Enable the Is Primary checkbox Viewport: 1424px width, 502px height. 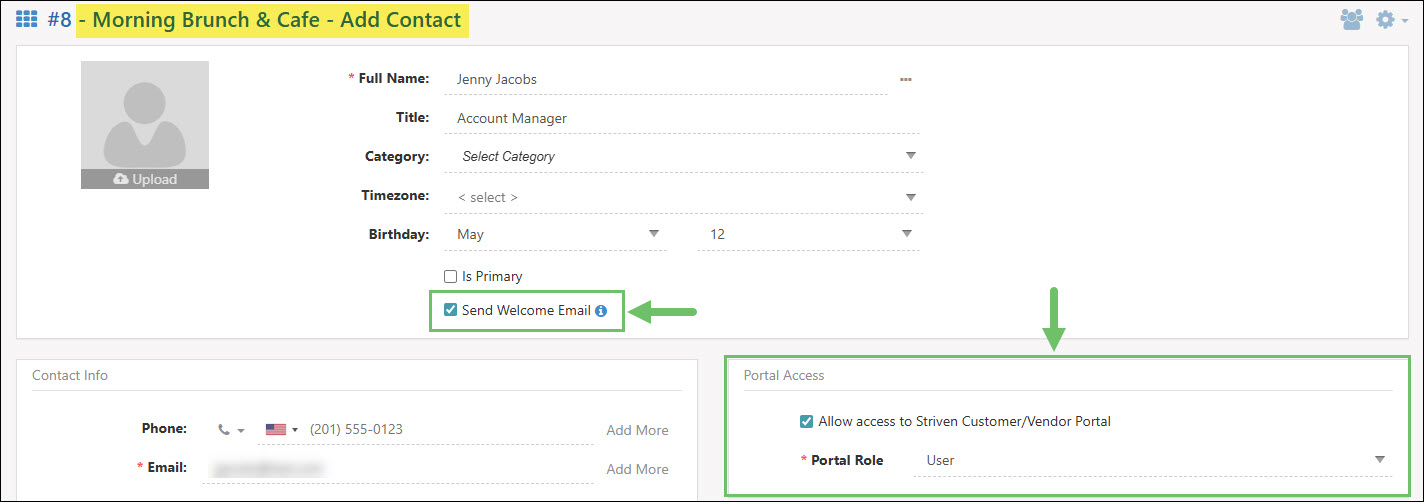point(450,277)
